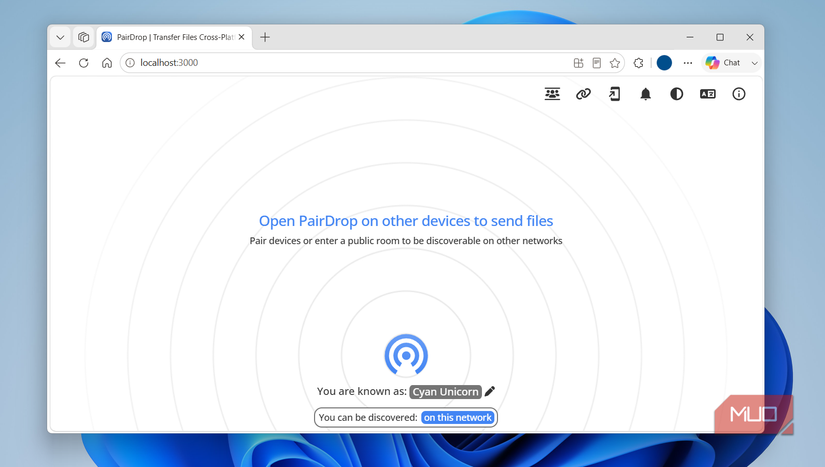Open a new browser tab

(x=265, y=37)
